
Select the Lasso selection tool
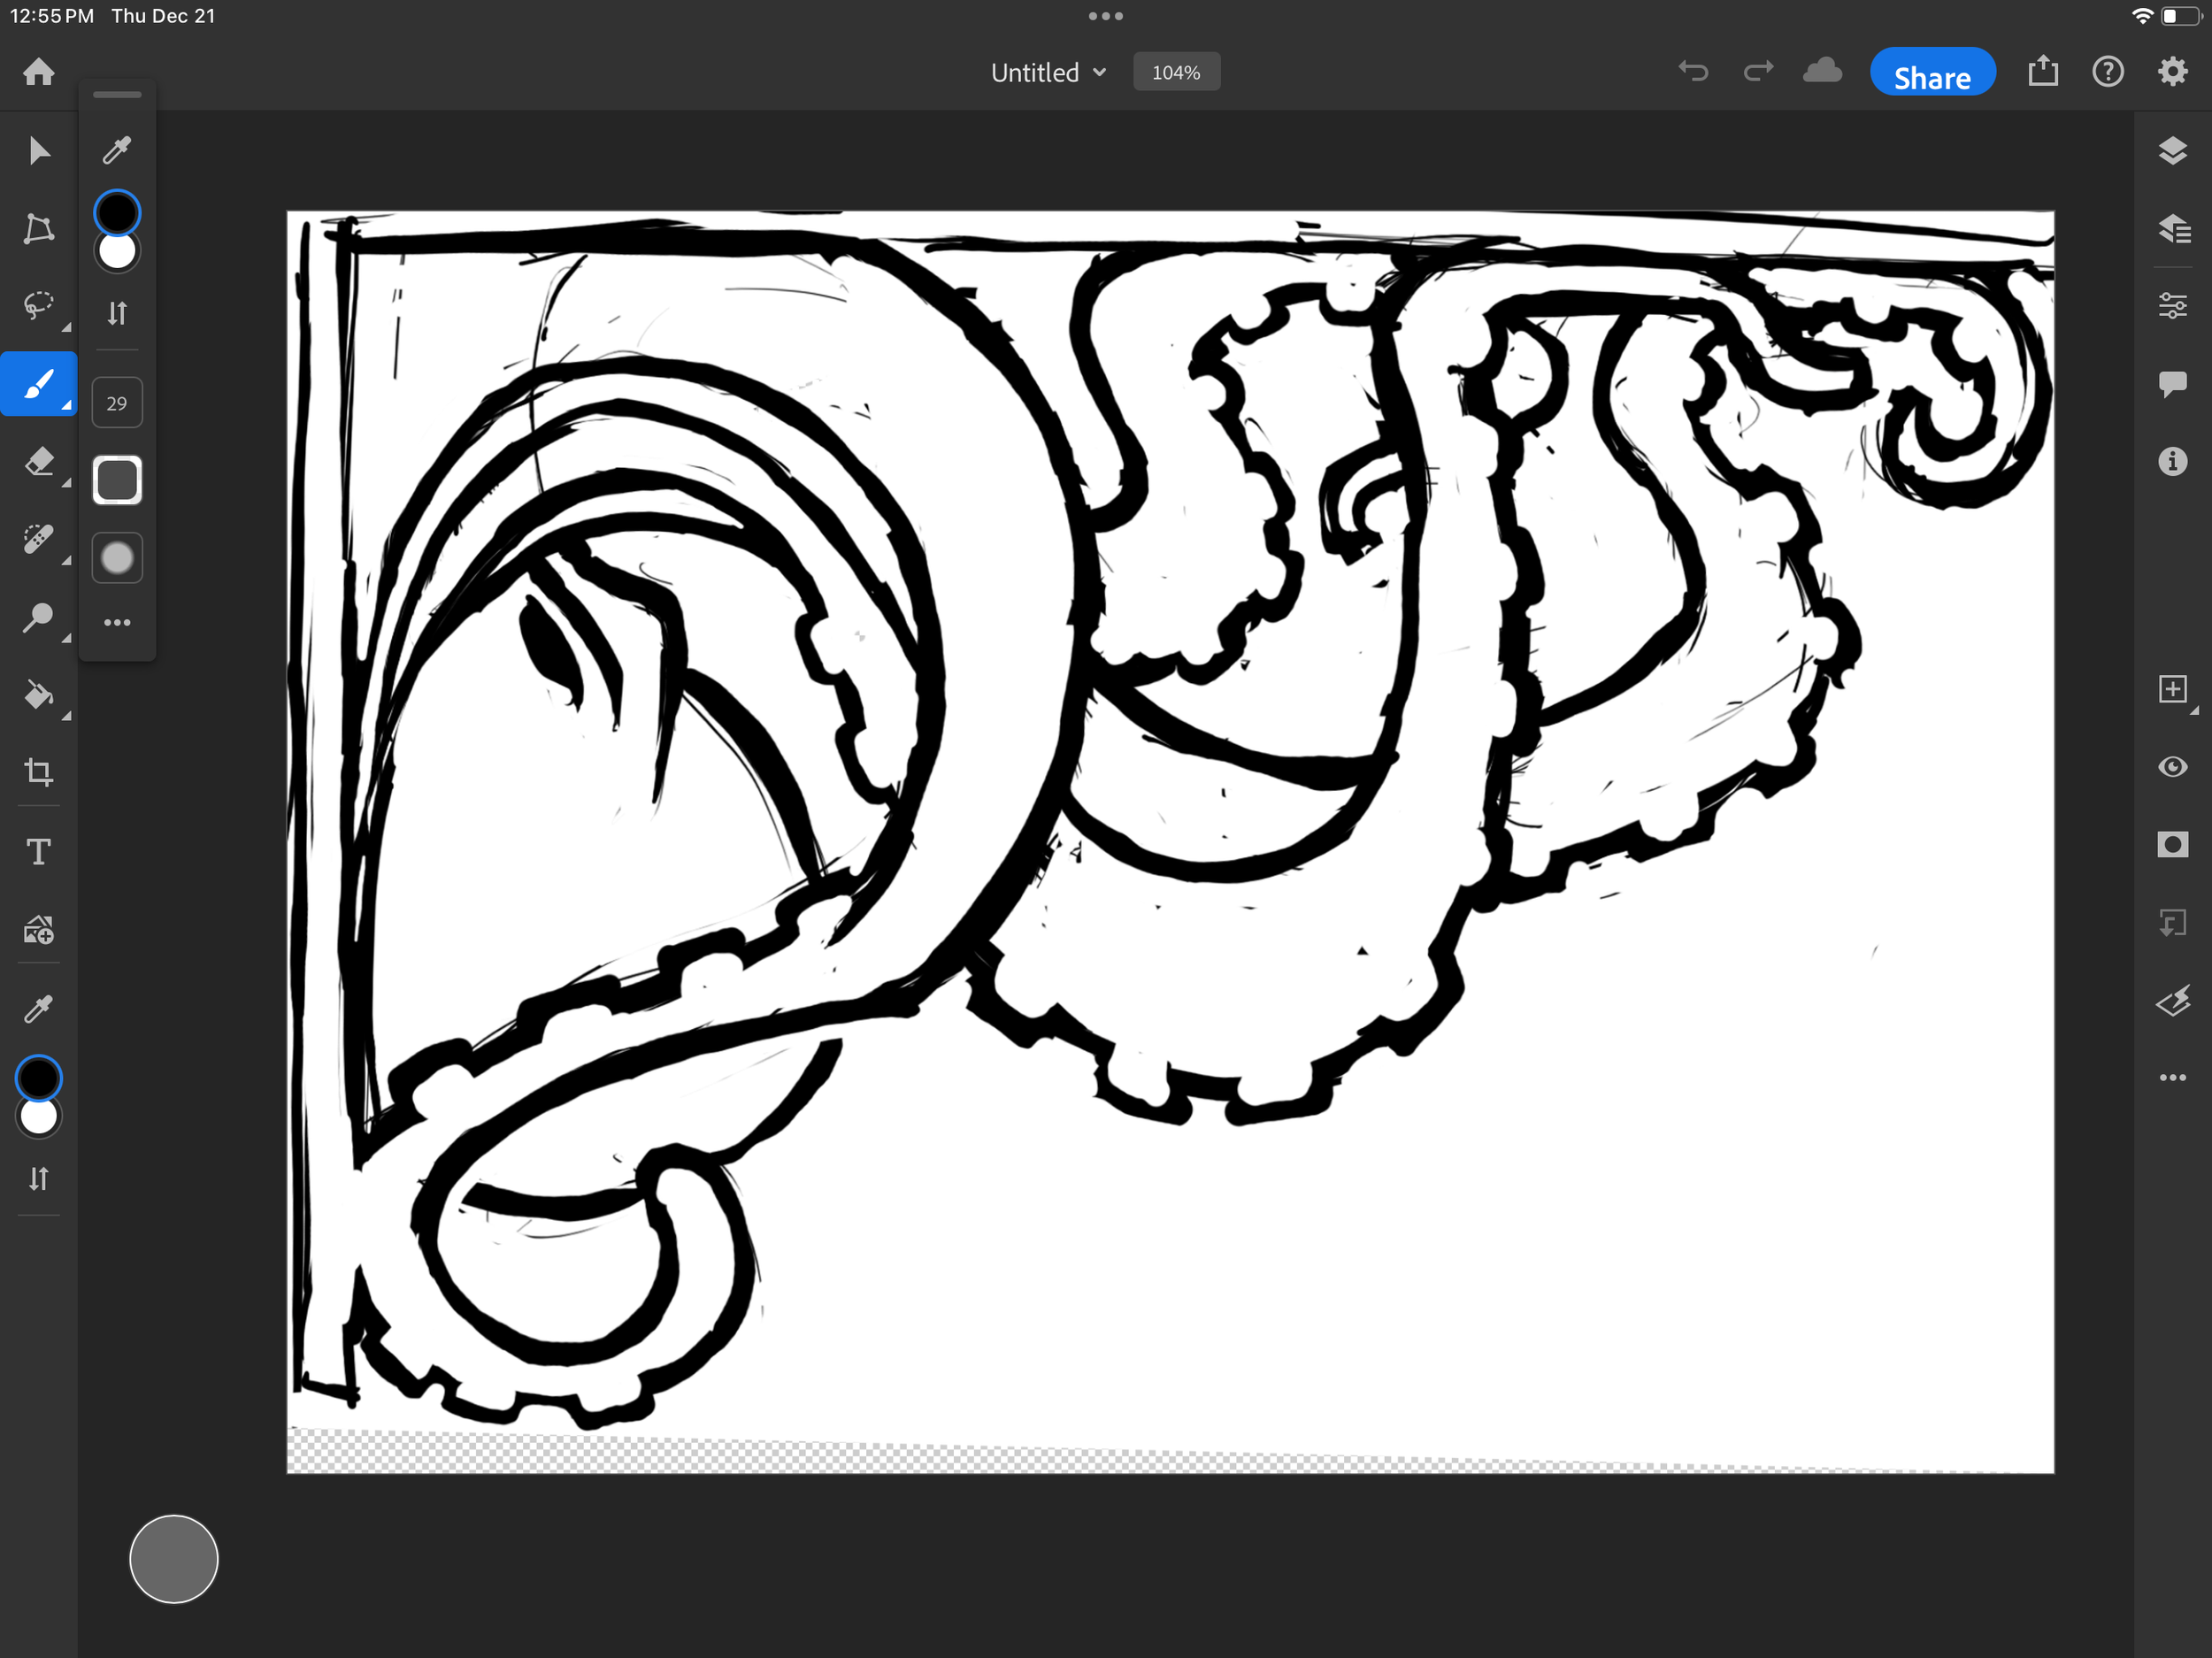[x=38, y=306]
